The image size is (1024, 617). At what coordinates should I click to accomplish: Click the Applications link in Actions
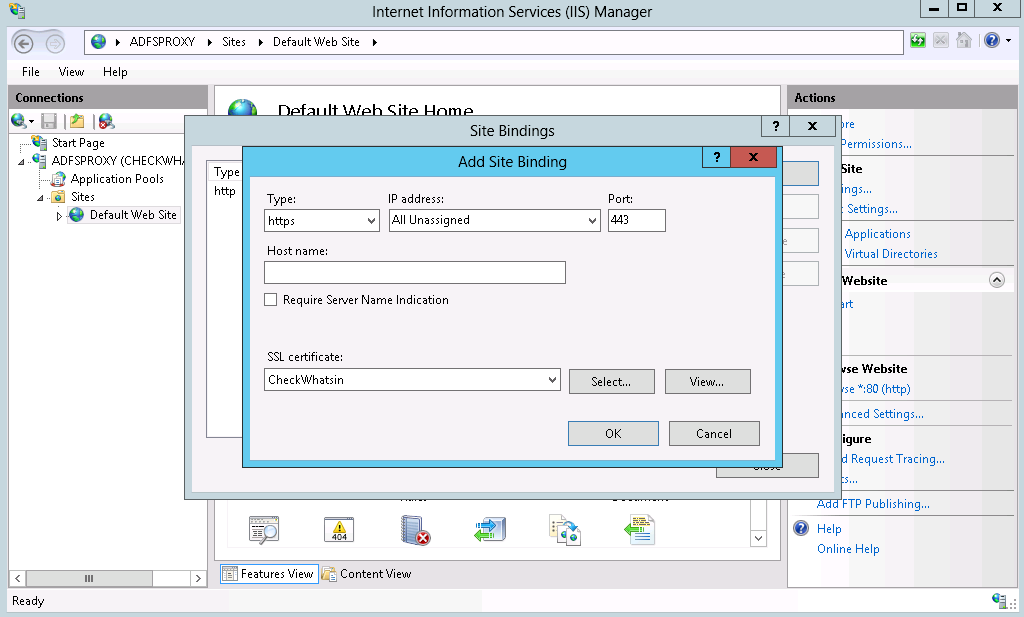[x=877, y=234]
